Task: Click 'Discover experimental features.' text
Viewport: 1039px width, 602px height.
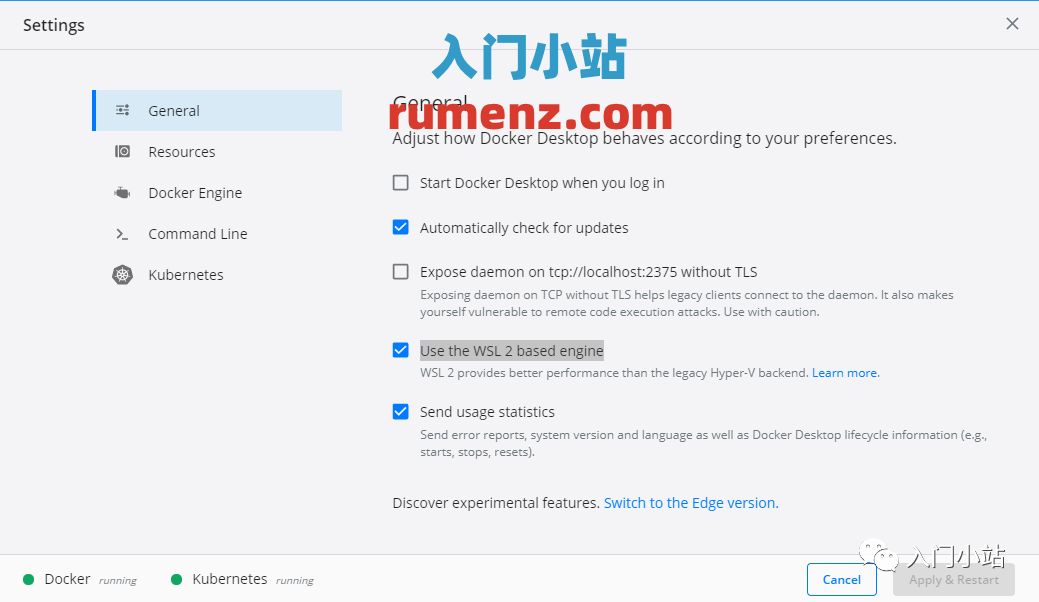Action: [x=496, y=503]
